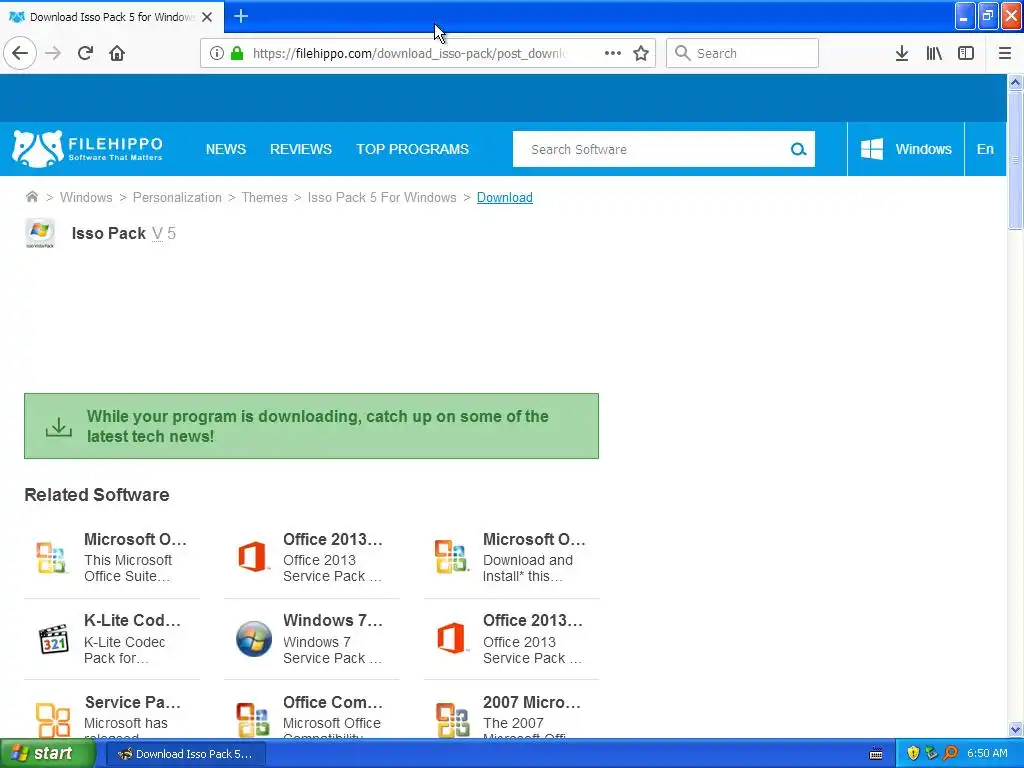Select Download Isso Pack taskbar button

185,754
